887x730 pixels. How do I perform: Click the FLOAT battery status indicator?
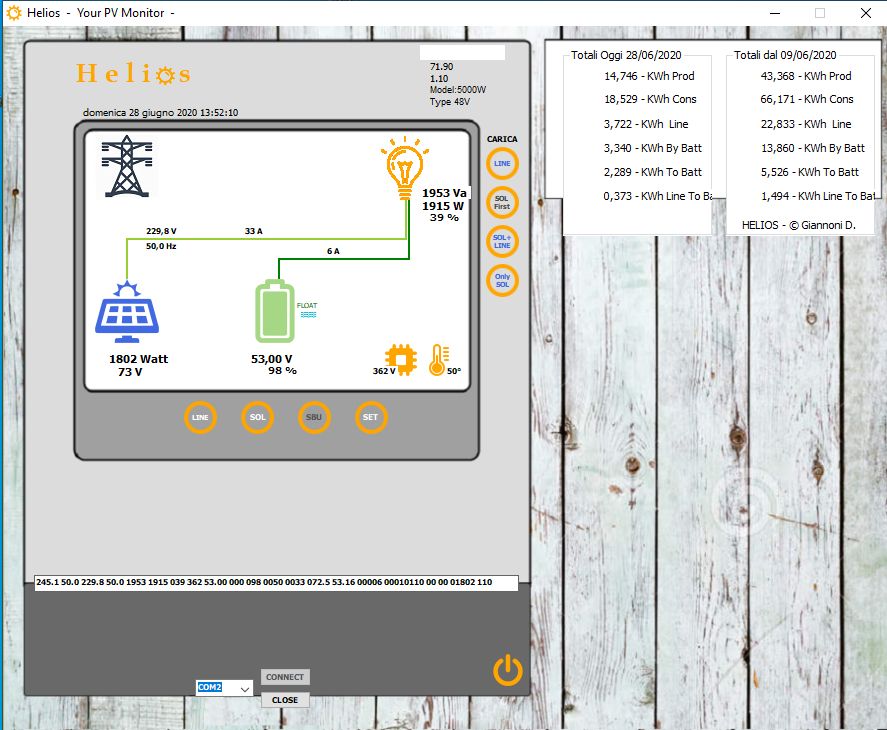(307, 310)
